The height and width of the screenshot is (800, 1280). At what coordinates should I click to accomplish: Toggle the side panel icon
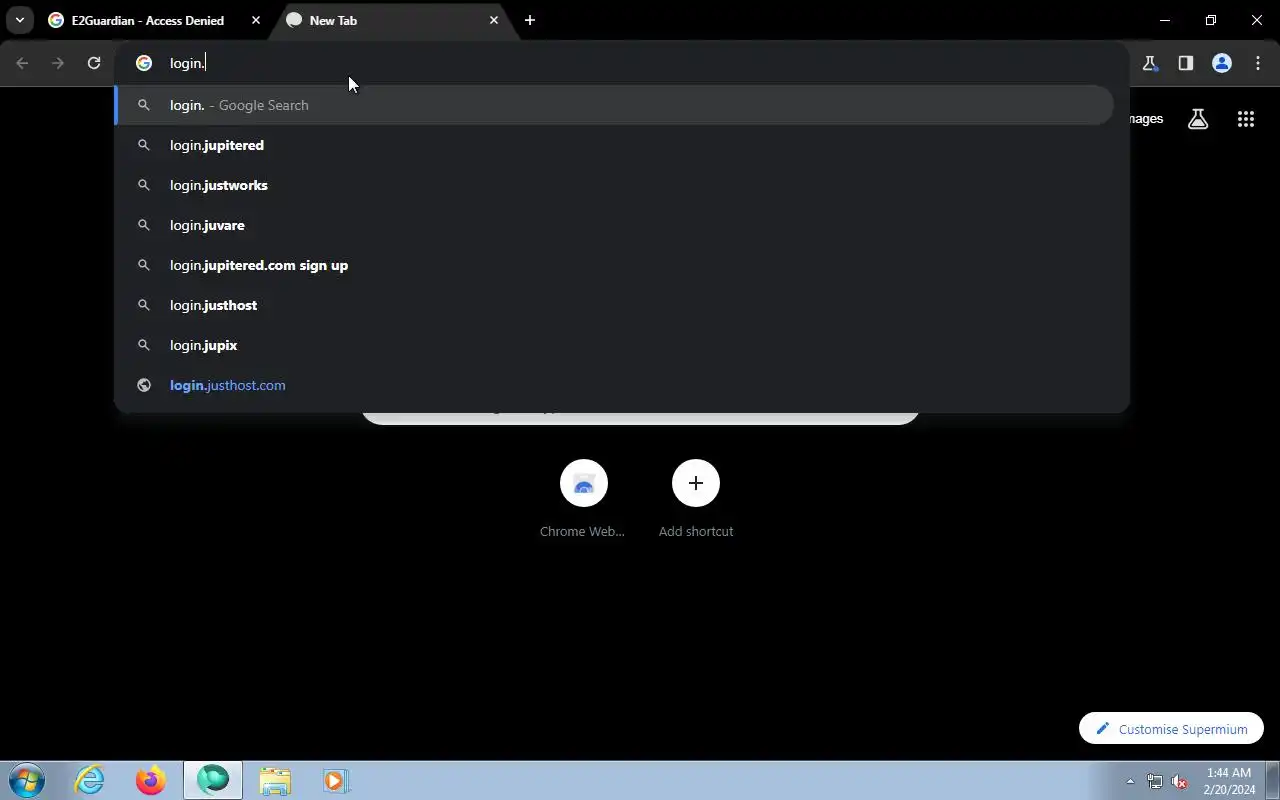click(1185, 63)
